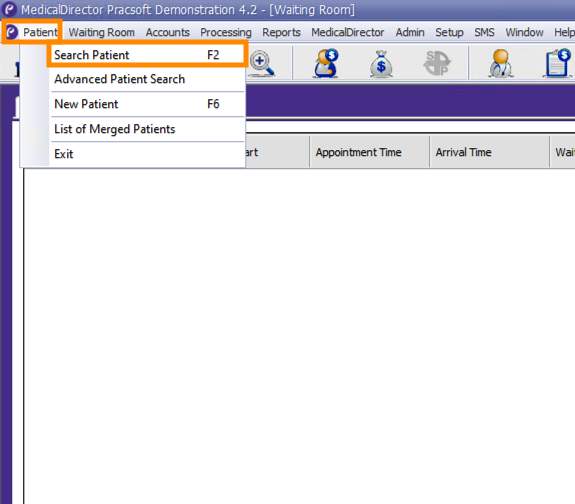575x504 pixels.
Task: Choose New Patient from the menu
Action: pyautogui.click(x=147, y=104)
